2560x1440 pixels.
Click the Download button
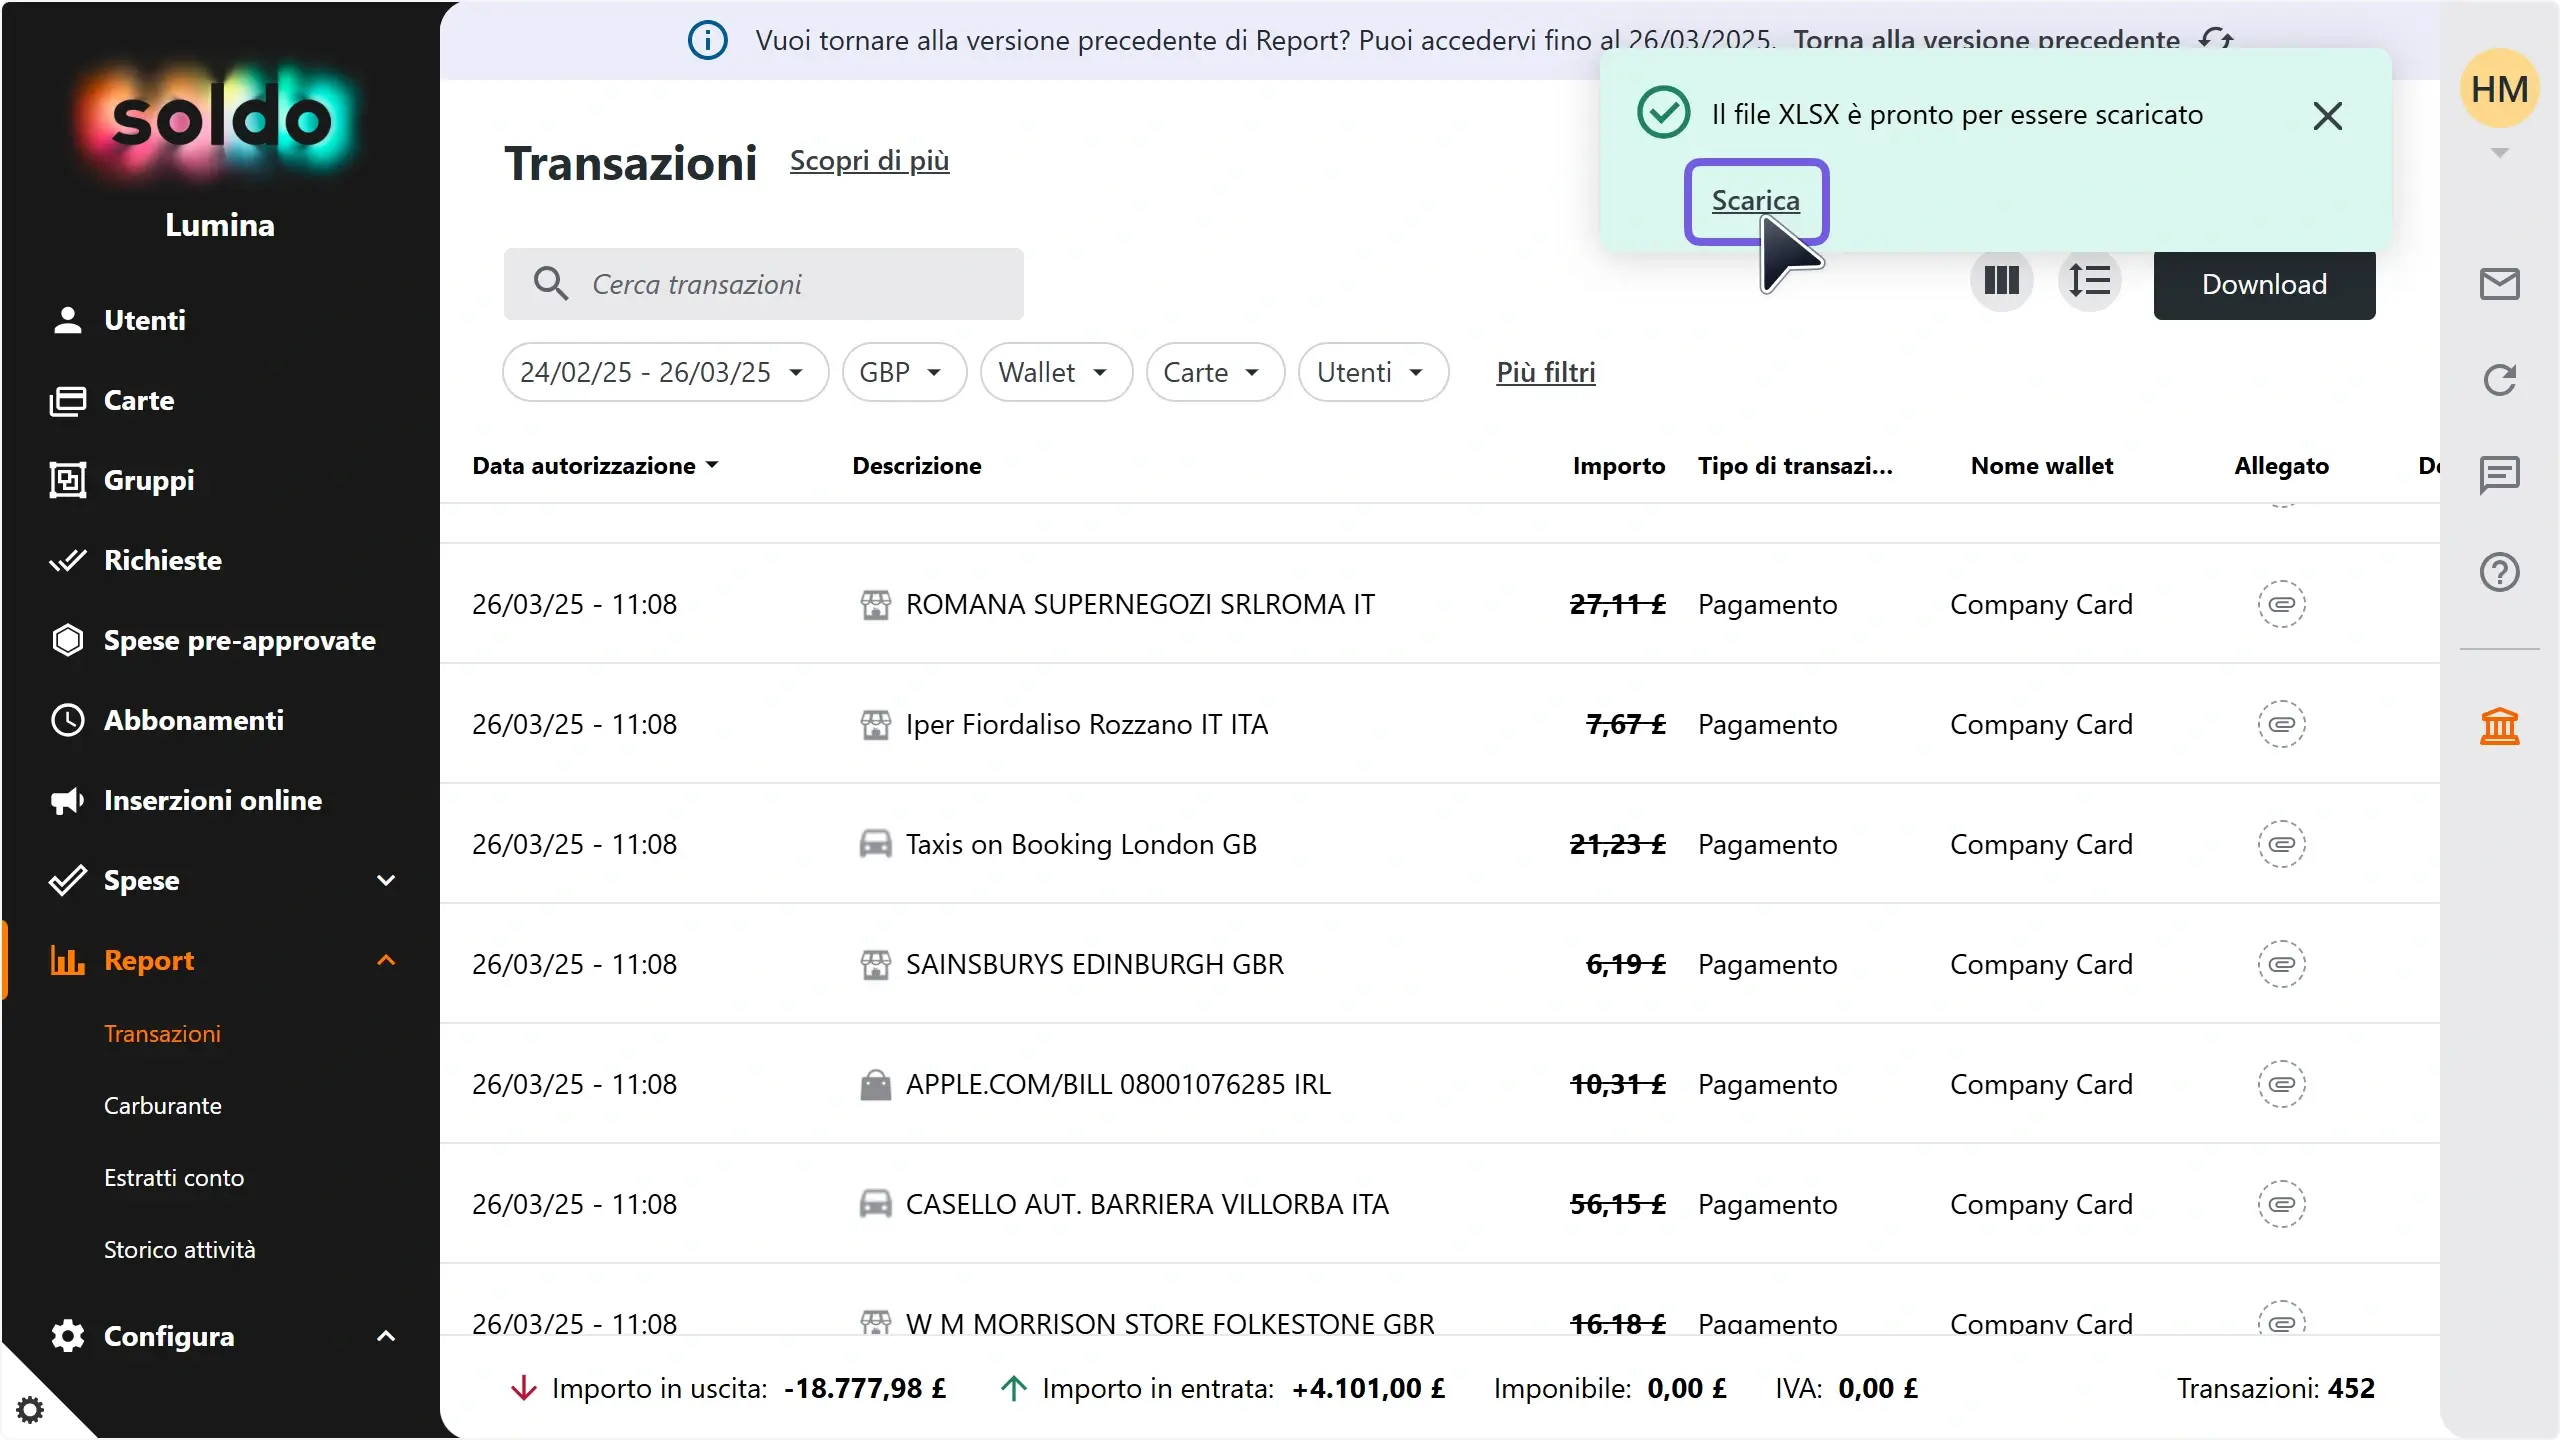point(2264,285)
